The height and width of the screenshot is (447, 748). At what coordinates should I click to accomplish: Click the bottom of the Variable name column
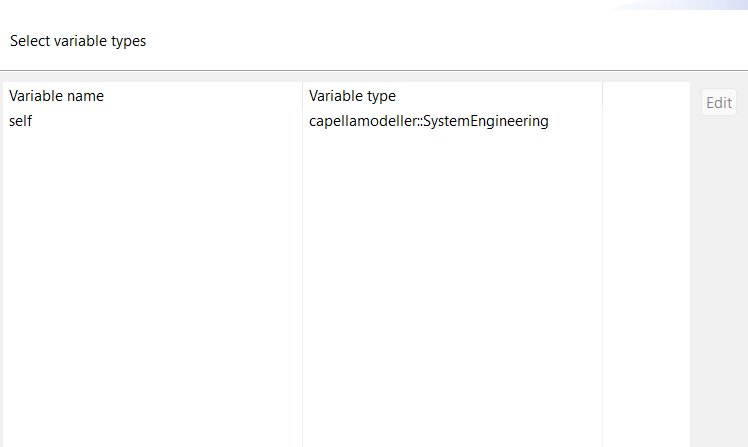point(150,430)
